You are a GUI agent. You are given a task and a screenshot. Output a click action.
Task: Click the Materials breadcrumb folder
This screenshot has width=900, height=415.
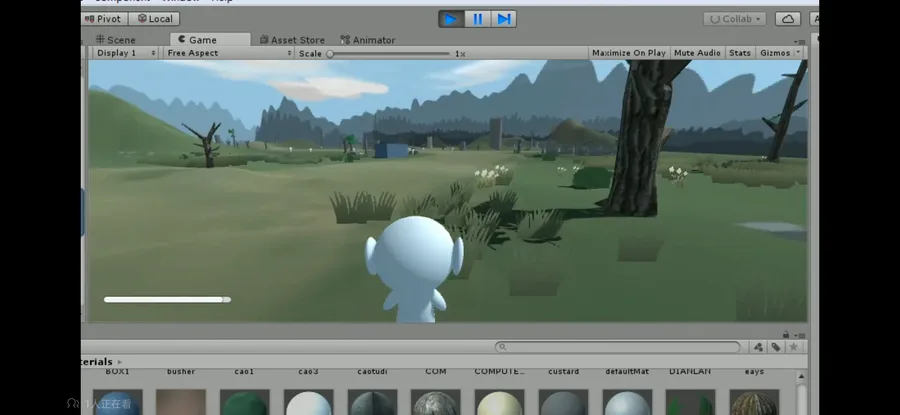[x=96, y=362]
